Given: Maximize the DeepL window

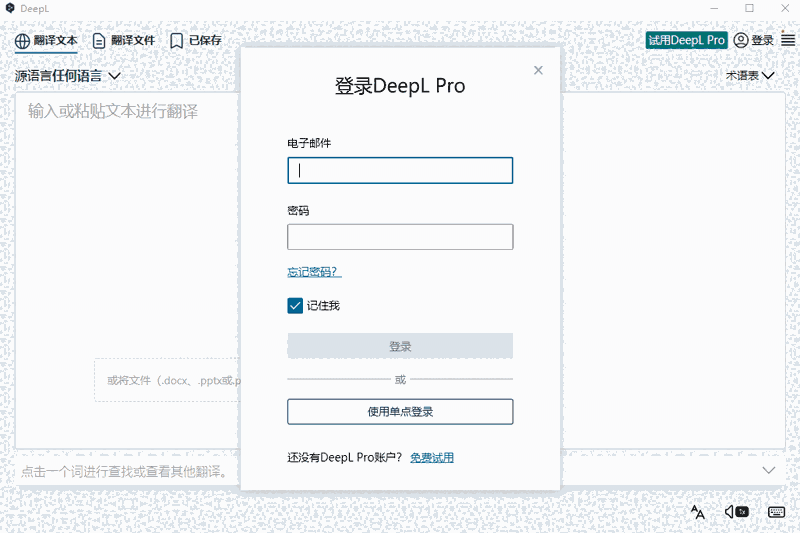Looking at the screenshot, I should click(749, 8).
